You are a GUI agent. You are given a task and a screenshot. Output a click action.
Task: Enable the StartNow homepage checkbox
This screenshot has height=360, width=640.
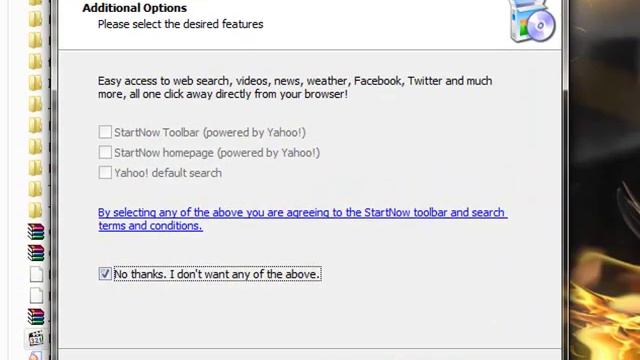(x=105, y=152)
